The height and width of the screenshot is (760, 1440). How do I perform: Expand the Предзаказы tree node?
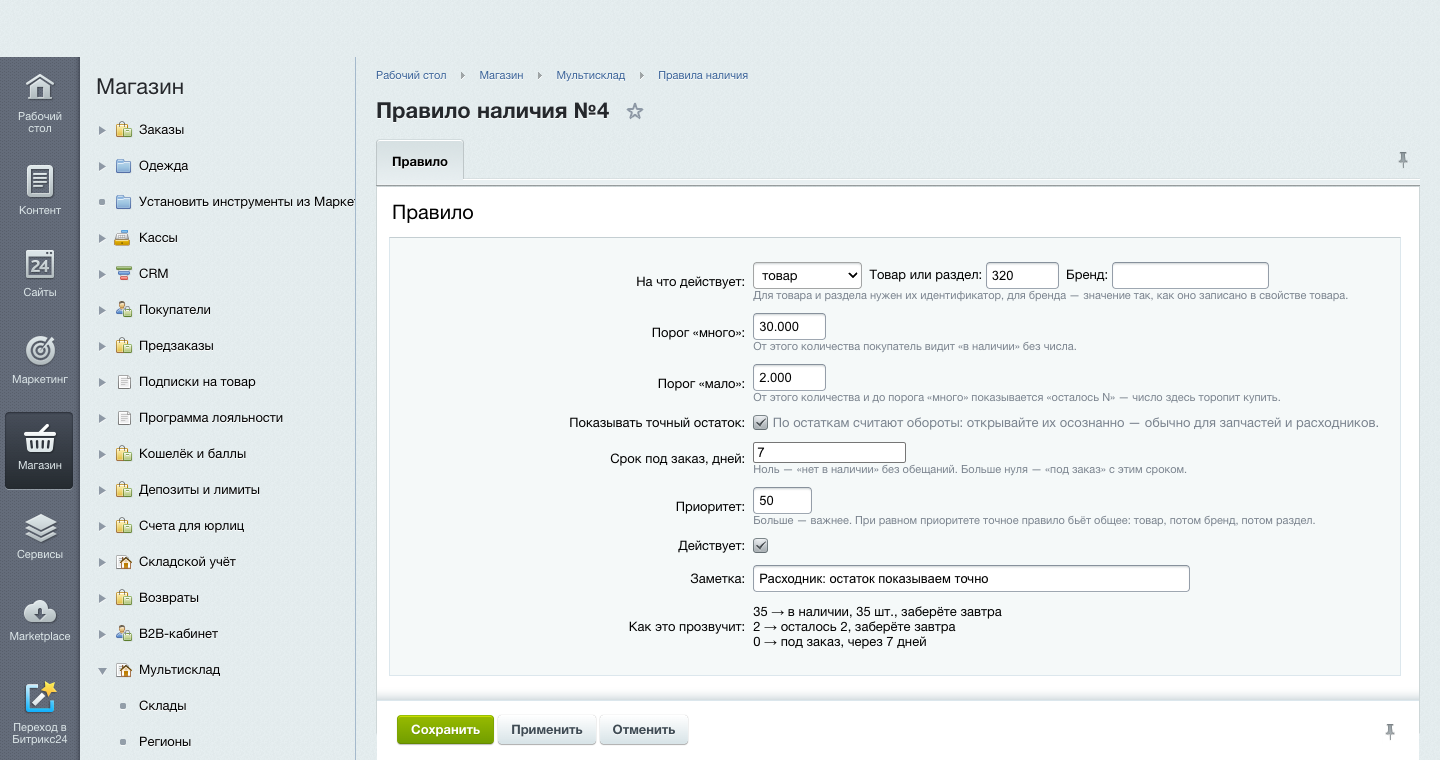tap(102, 346)
